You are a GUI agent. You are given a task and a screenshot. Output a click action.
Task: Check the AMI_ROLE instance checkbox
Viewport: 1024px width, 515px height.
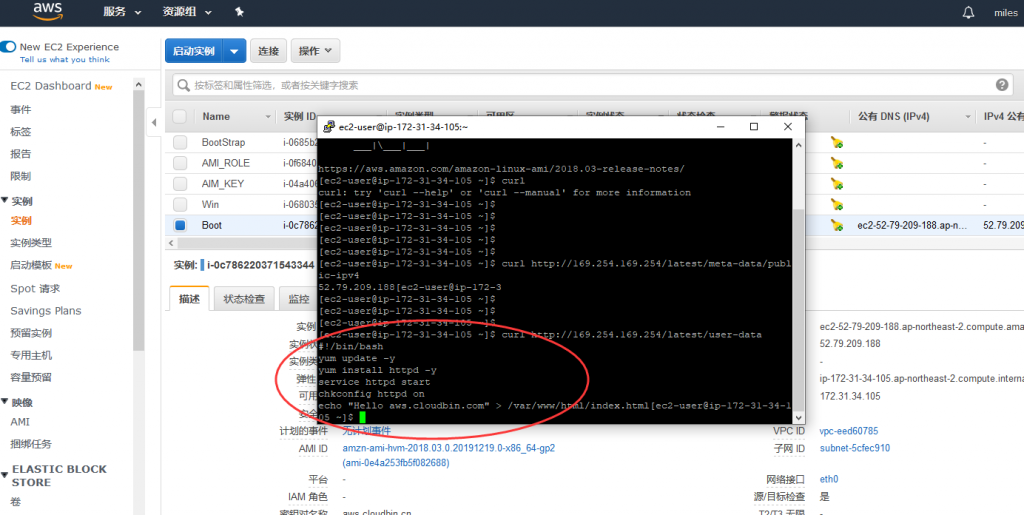180,163
